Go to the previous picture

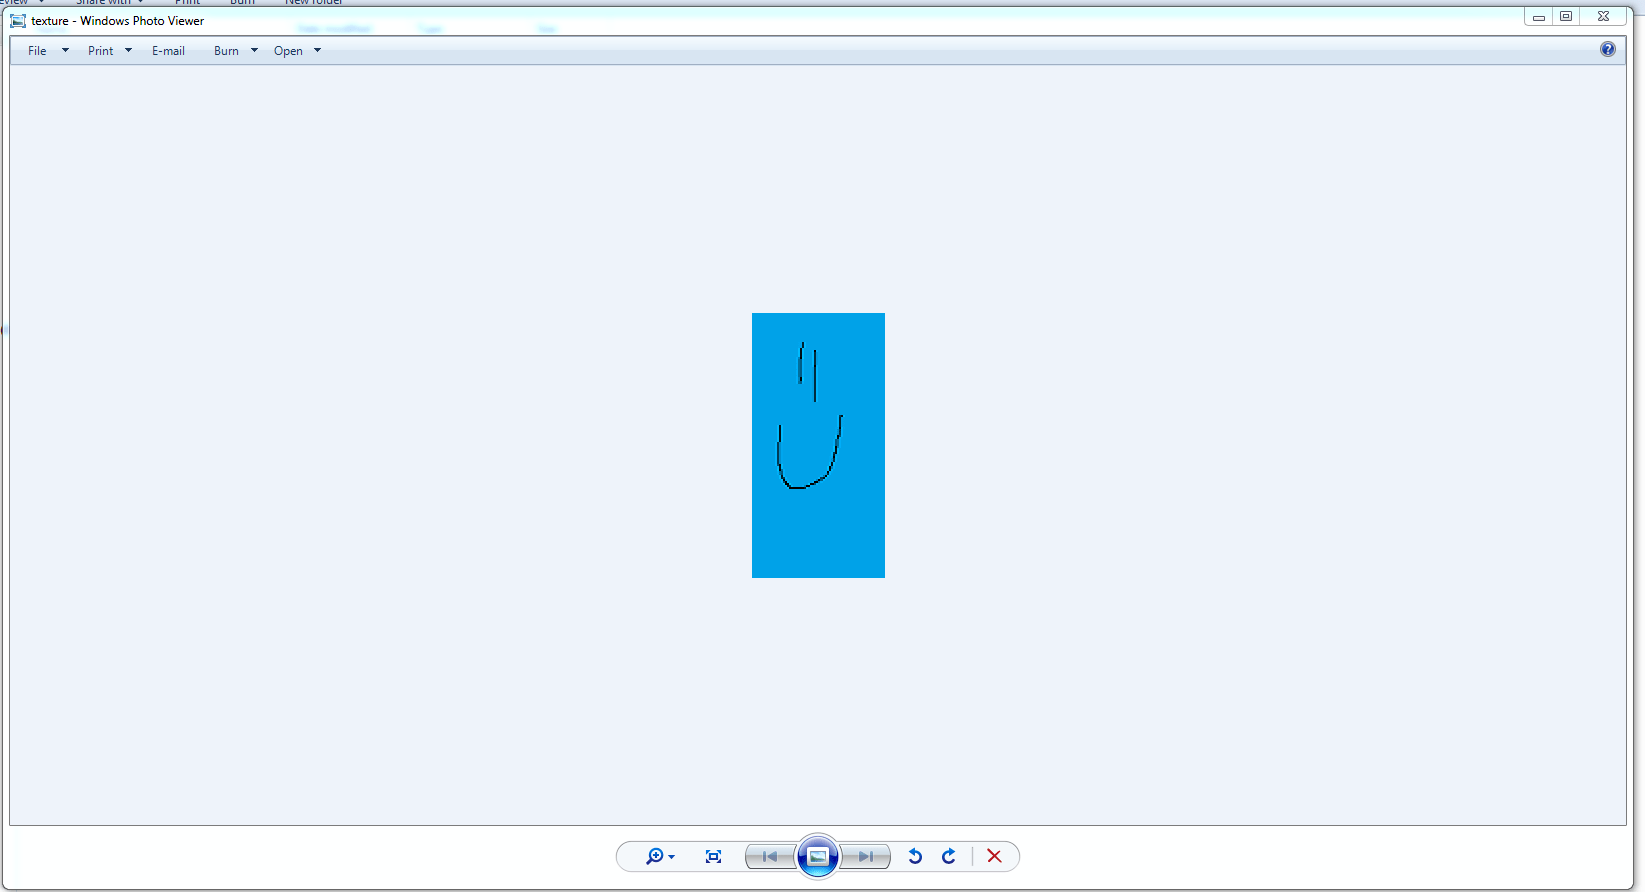(x=770, y=856)
